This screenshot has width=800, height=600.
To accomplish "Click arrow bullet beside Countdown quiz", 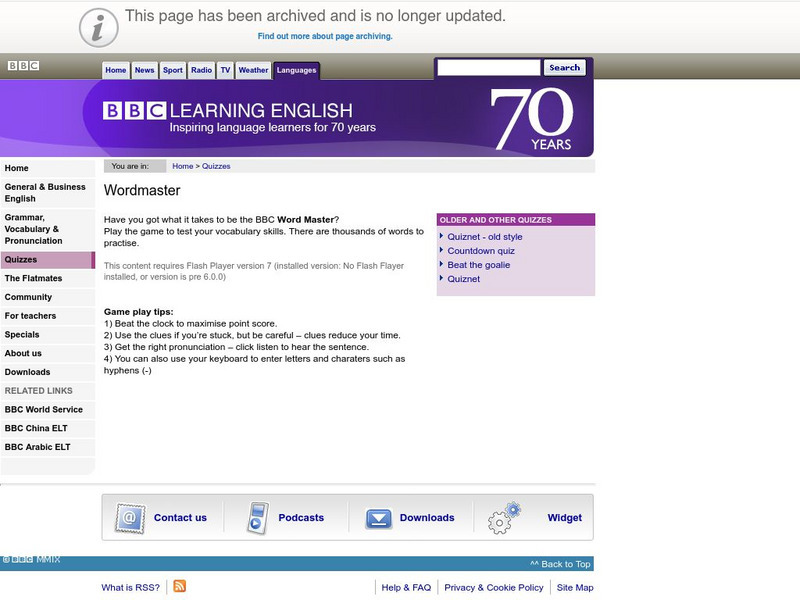I will pos(441,249).
